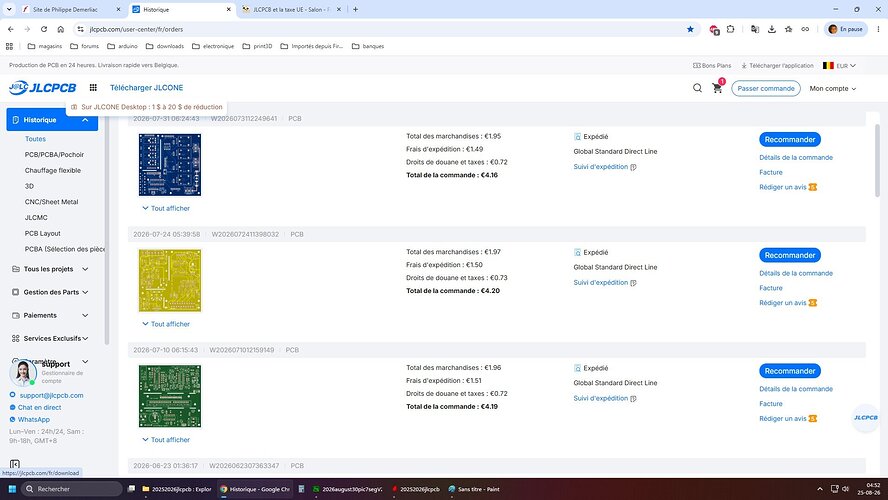The image size is (888, 500).
Task: Expand Tout afficher under the green PCB order
Action: point(166,439)
